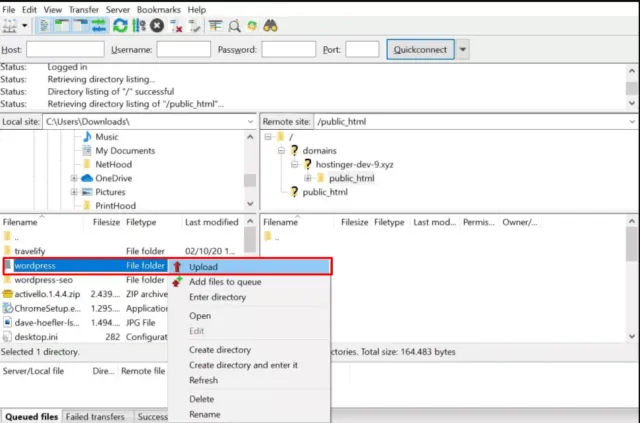Select Upload from the context menu
The image size is (640, 423).
point(203,267)
